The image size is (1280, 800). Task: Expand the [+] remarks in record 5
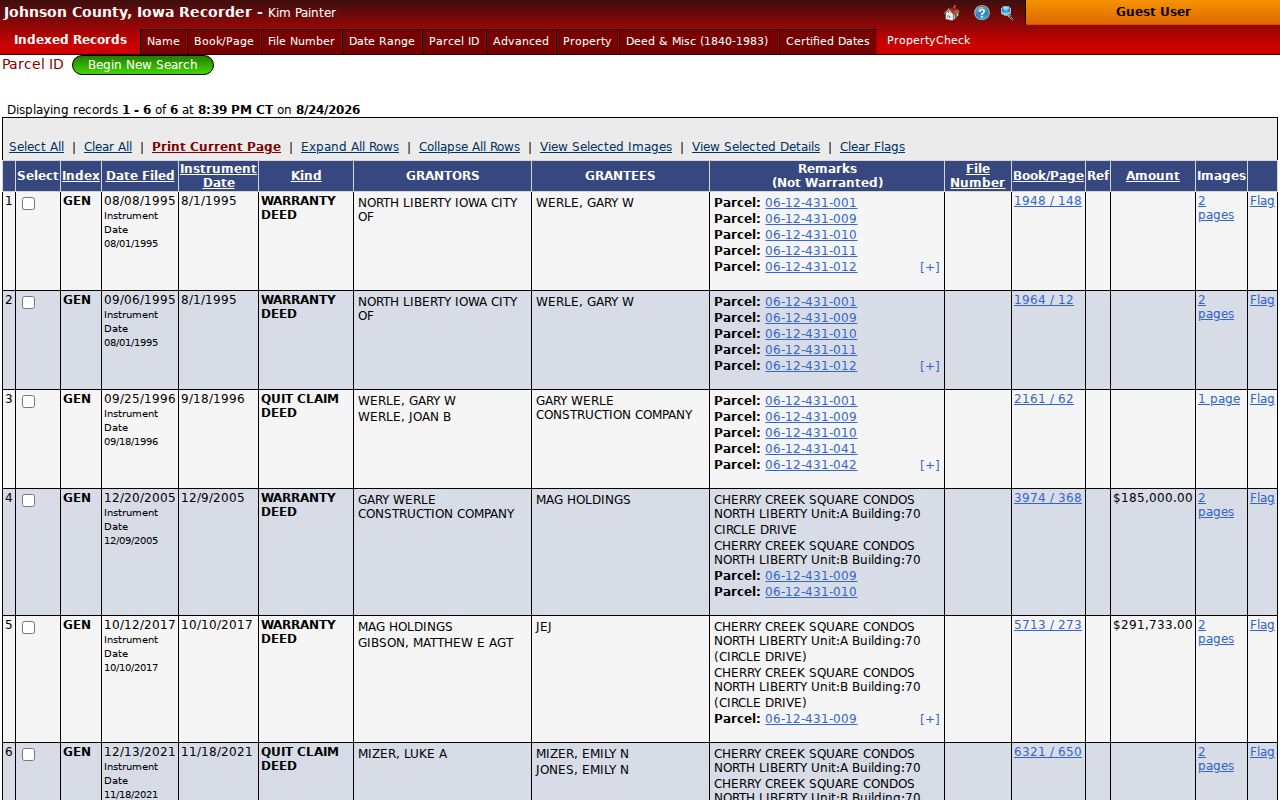930,719
